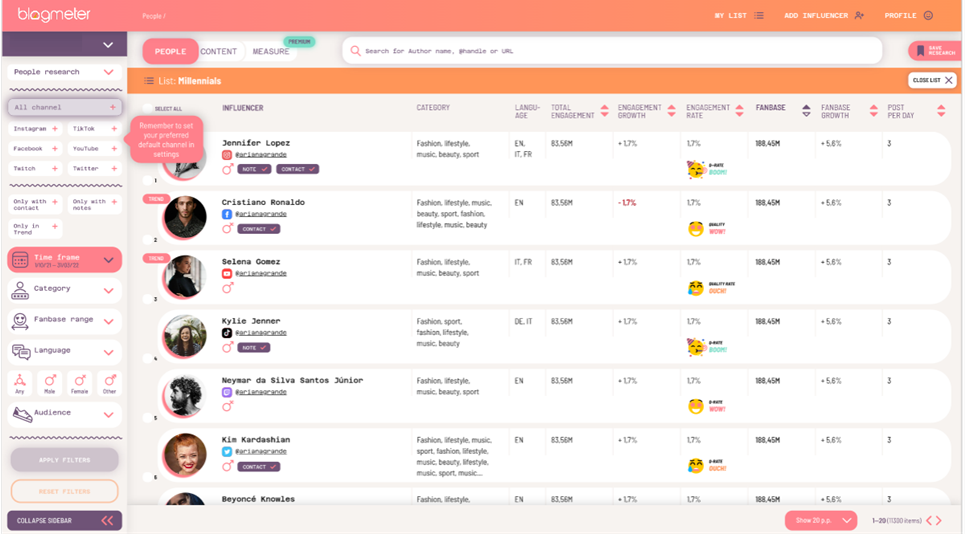Toggle the YouTube channel filter
The width and height of the screenshot is (965, 534).
point(95,148)
